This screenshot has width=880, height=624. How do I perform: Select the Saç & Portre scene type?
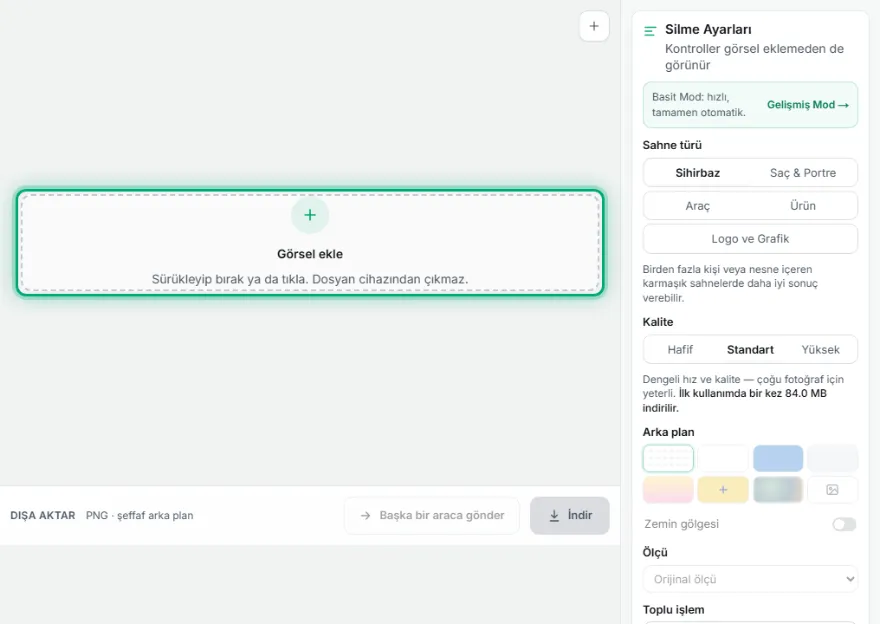(803, 173)
